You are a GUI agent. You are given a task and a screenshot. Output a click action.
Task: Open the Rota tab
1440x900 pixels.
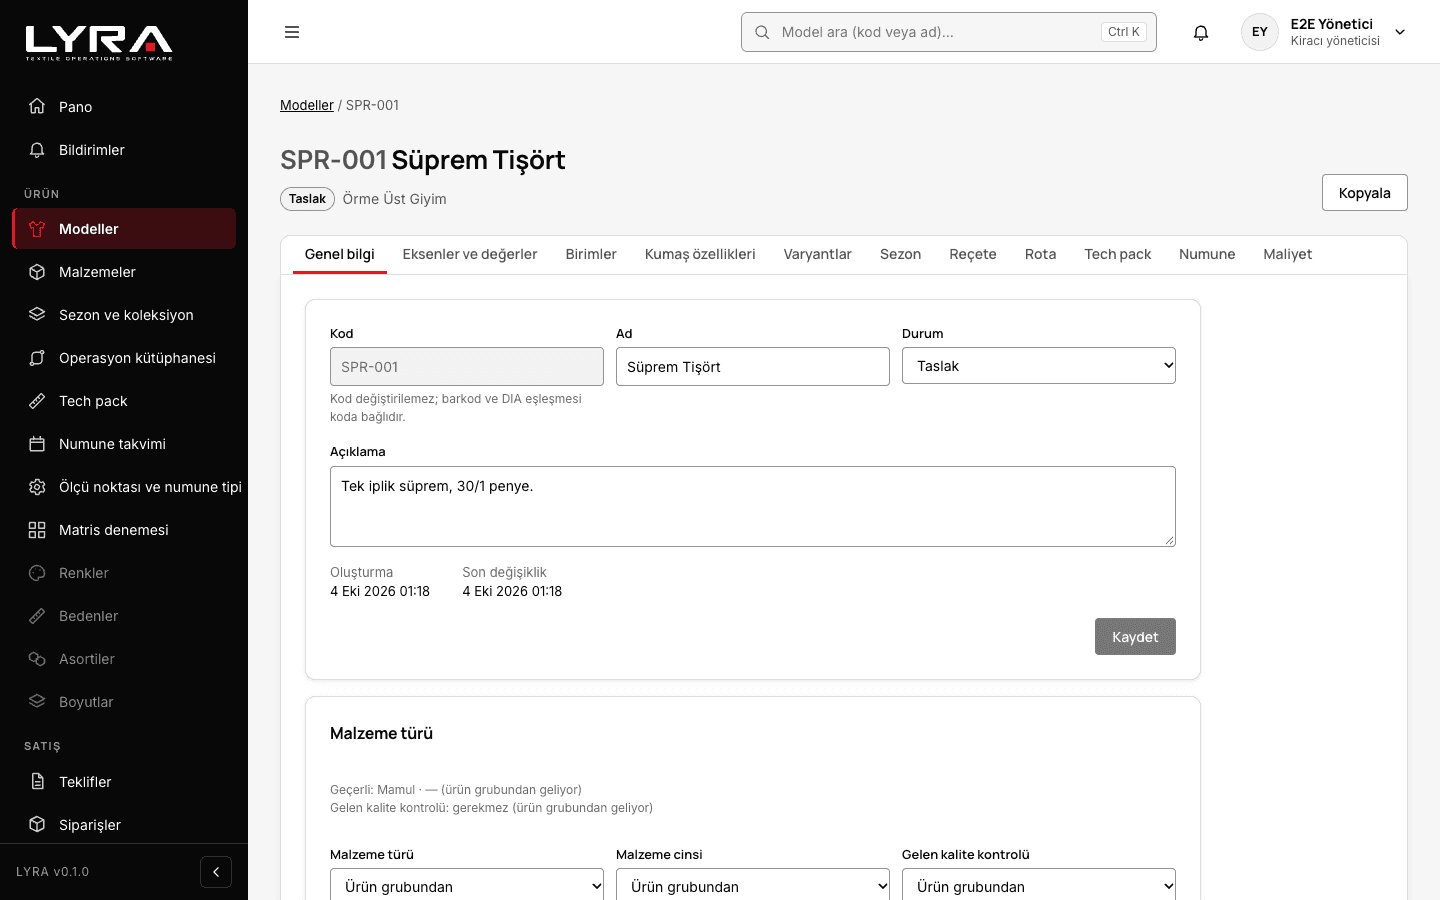click(1041, 254)
